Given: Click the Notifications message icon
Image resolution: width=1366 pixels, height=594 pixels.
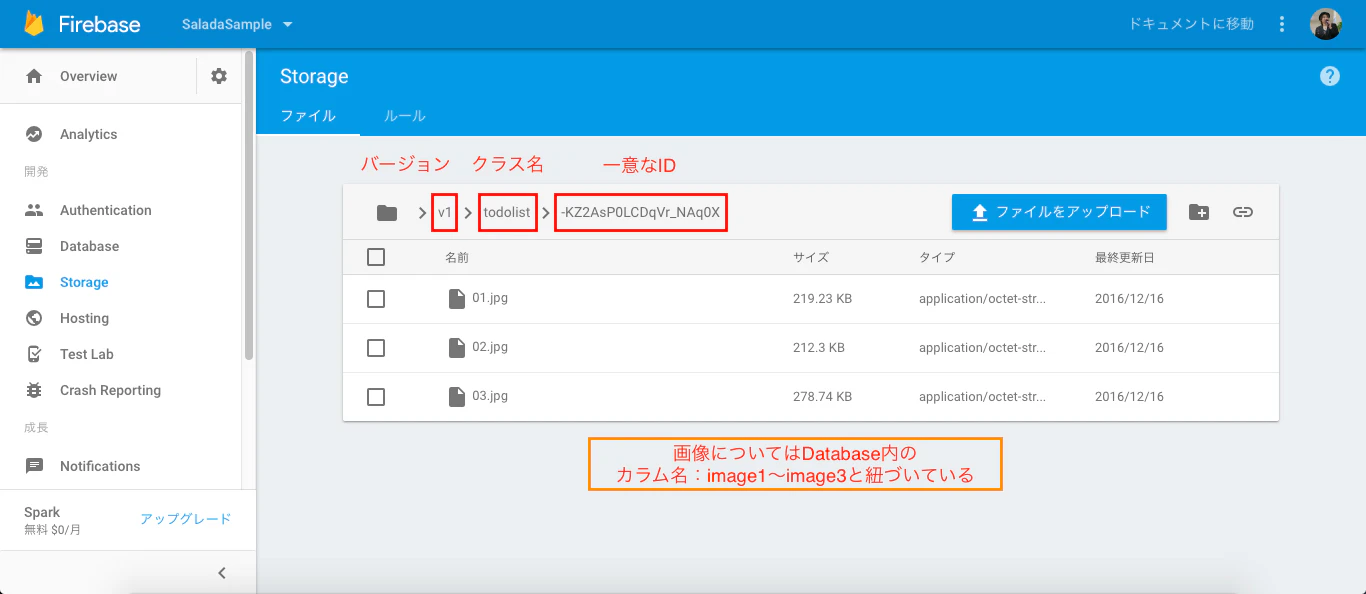Looking at the screenshot, I should tap(34, 466).
